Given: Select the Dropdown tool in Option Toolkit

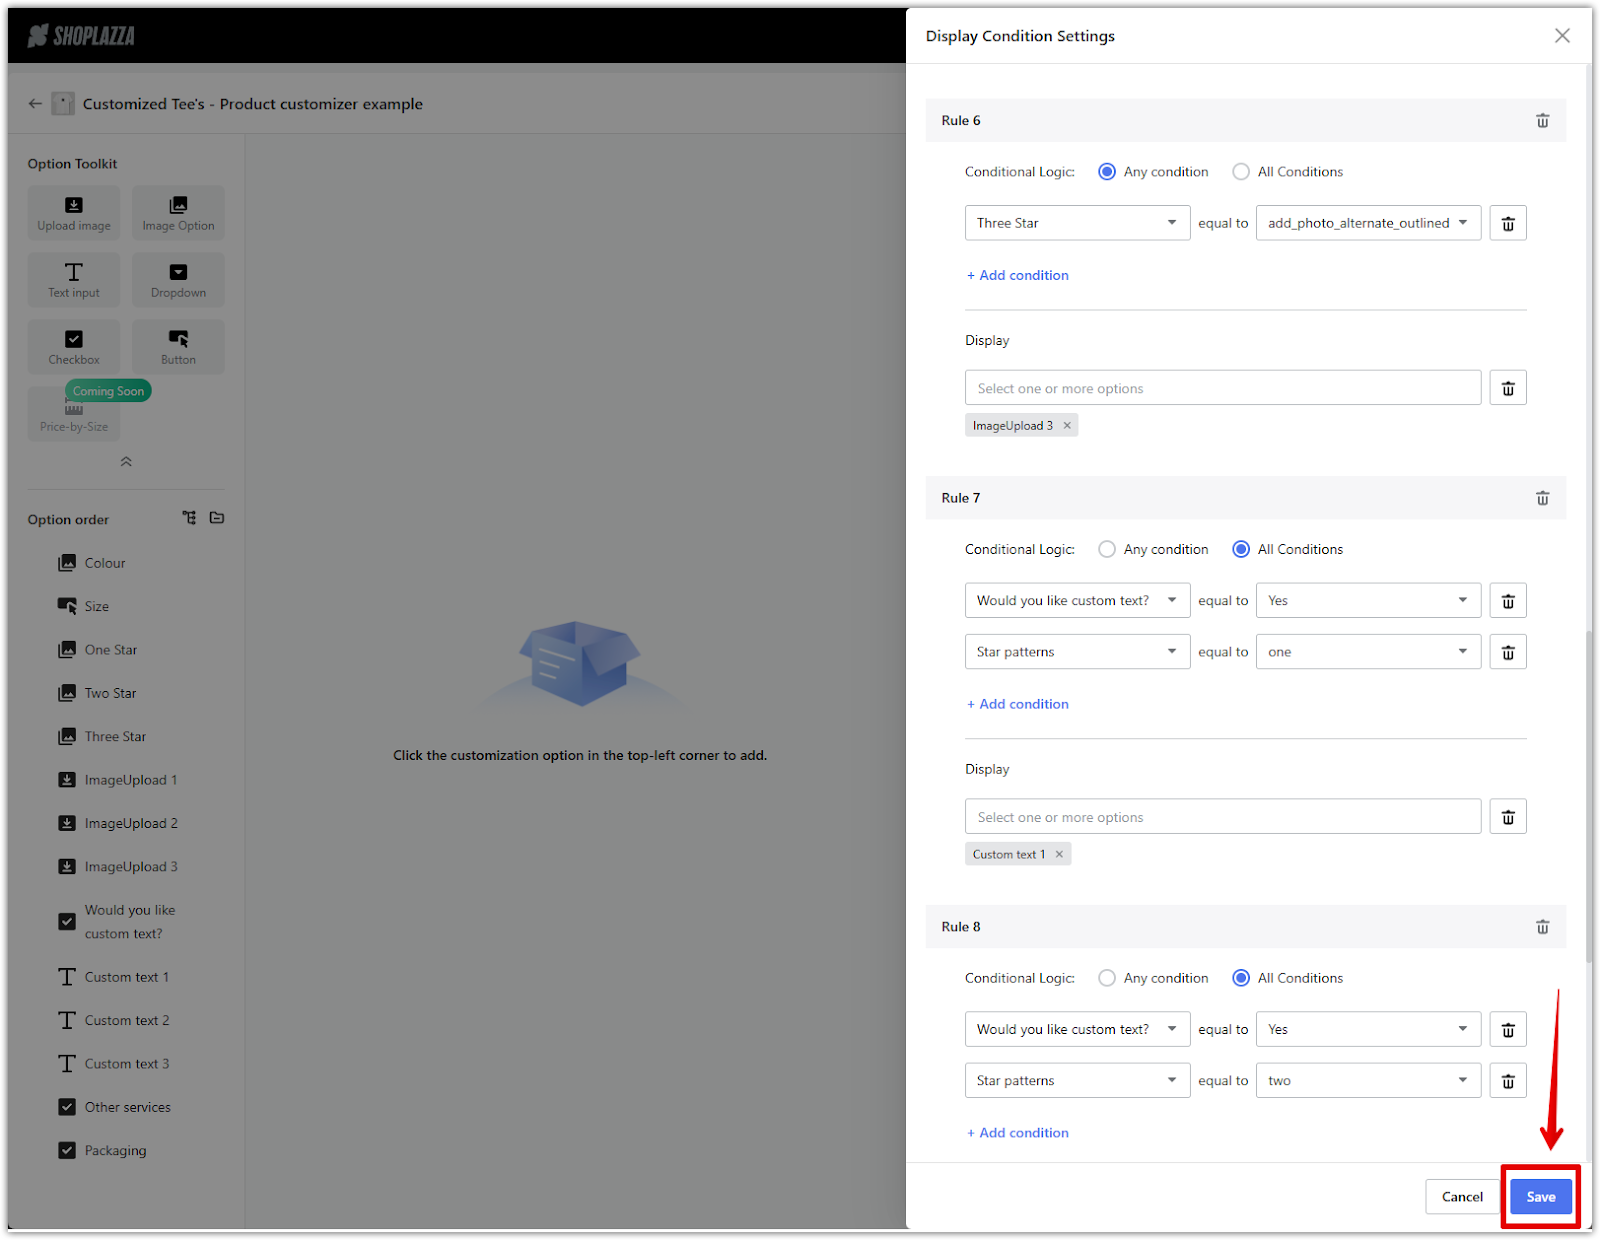Looking at the screenshot, I should (x=178, y=280).
